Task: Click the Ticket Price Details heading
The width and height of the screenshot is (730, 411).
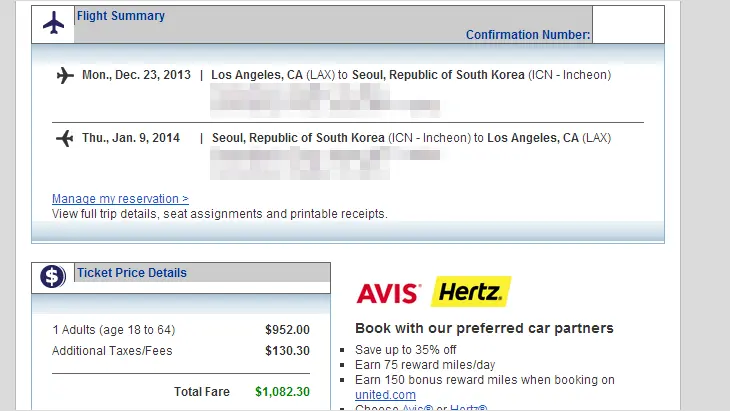Action: 132,272
